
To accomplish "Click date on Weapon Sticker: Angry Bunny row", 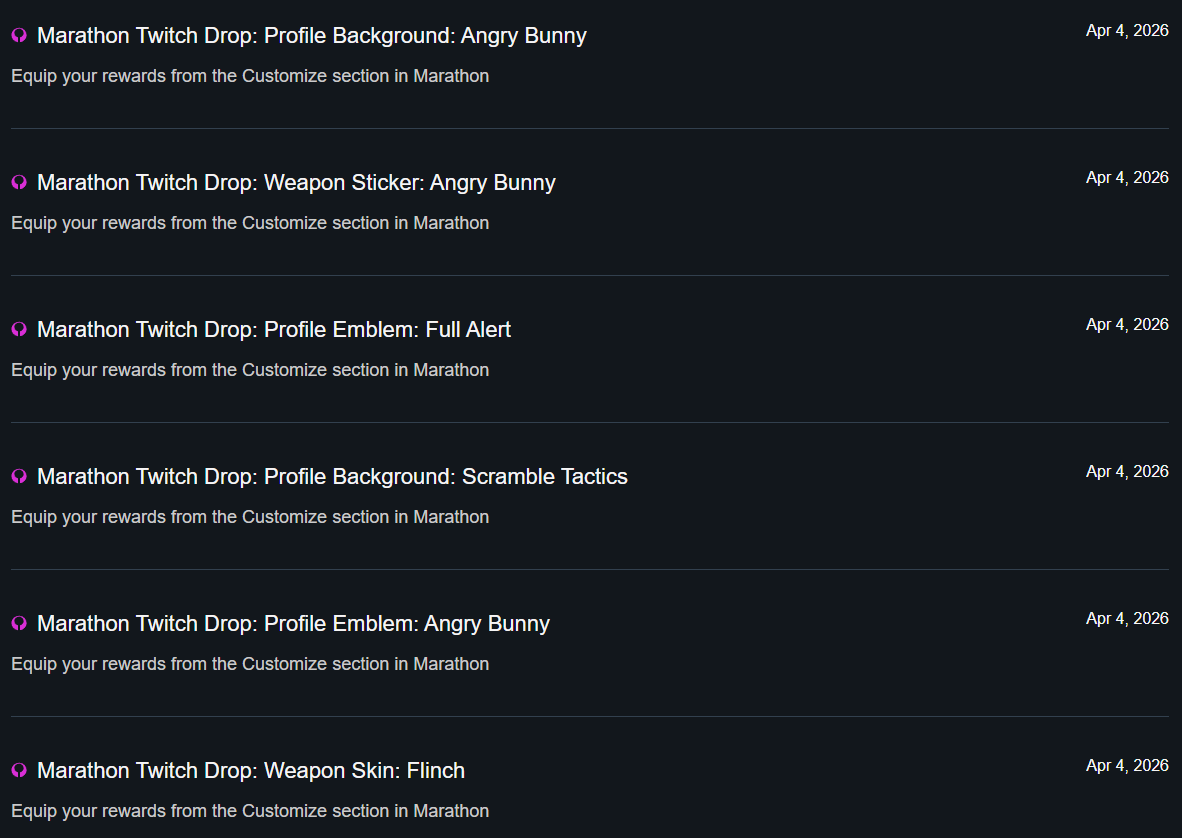I will tap(1127, 178).
